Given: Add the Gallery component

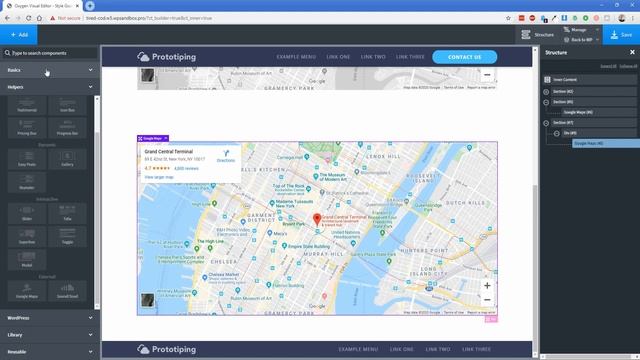Looking at the screenshot, I should [x=67, y=159].
